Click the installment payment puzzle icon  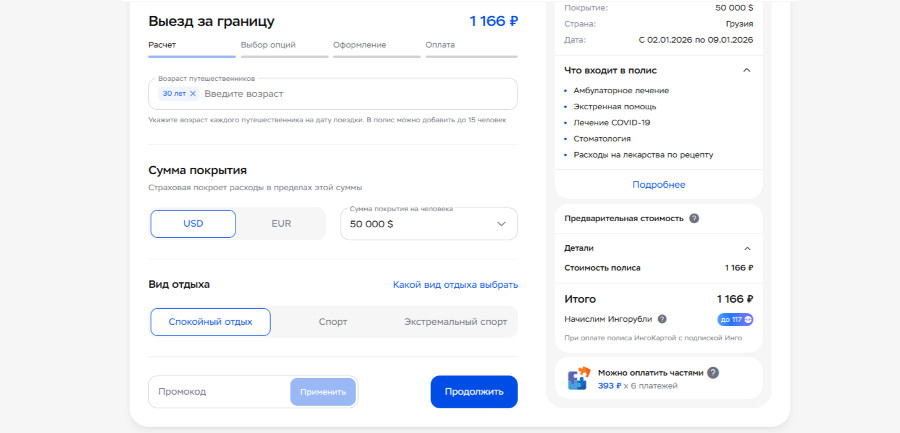pos(579,378)
